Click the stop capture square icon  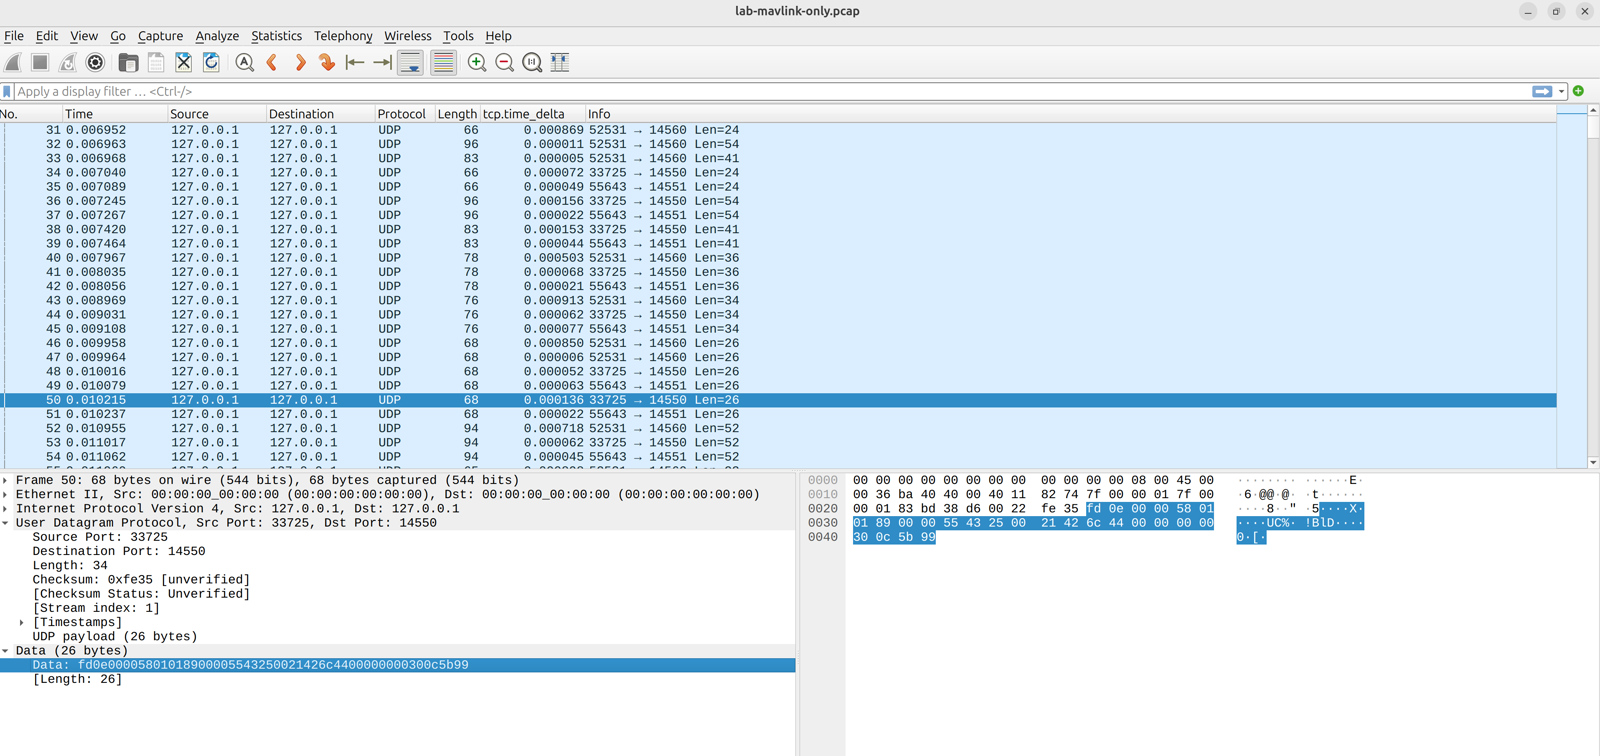pyautogui.click(x=40, y=62)
